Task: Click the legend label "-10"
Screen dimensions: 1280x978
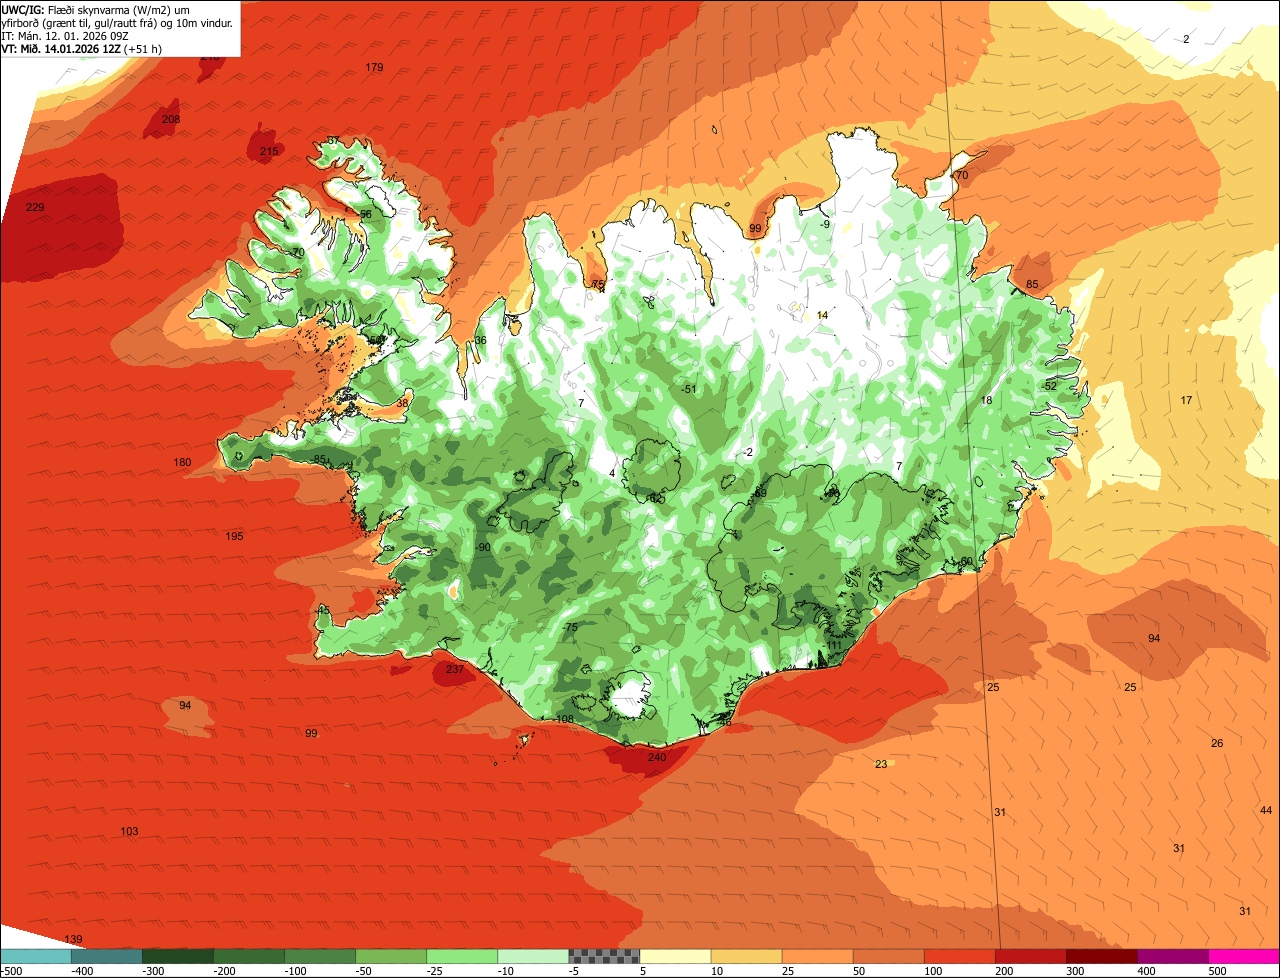Action: point(507,971)
